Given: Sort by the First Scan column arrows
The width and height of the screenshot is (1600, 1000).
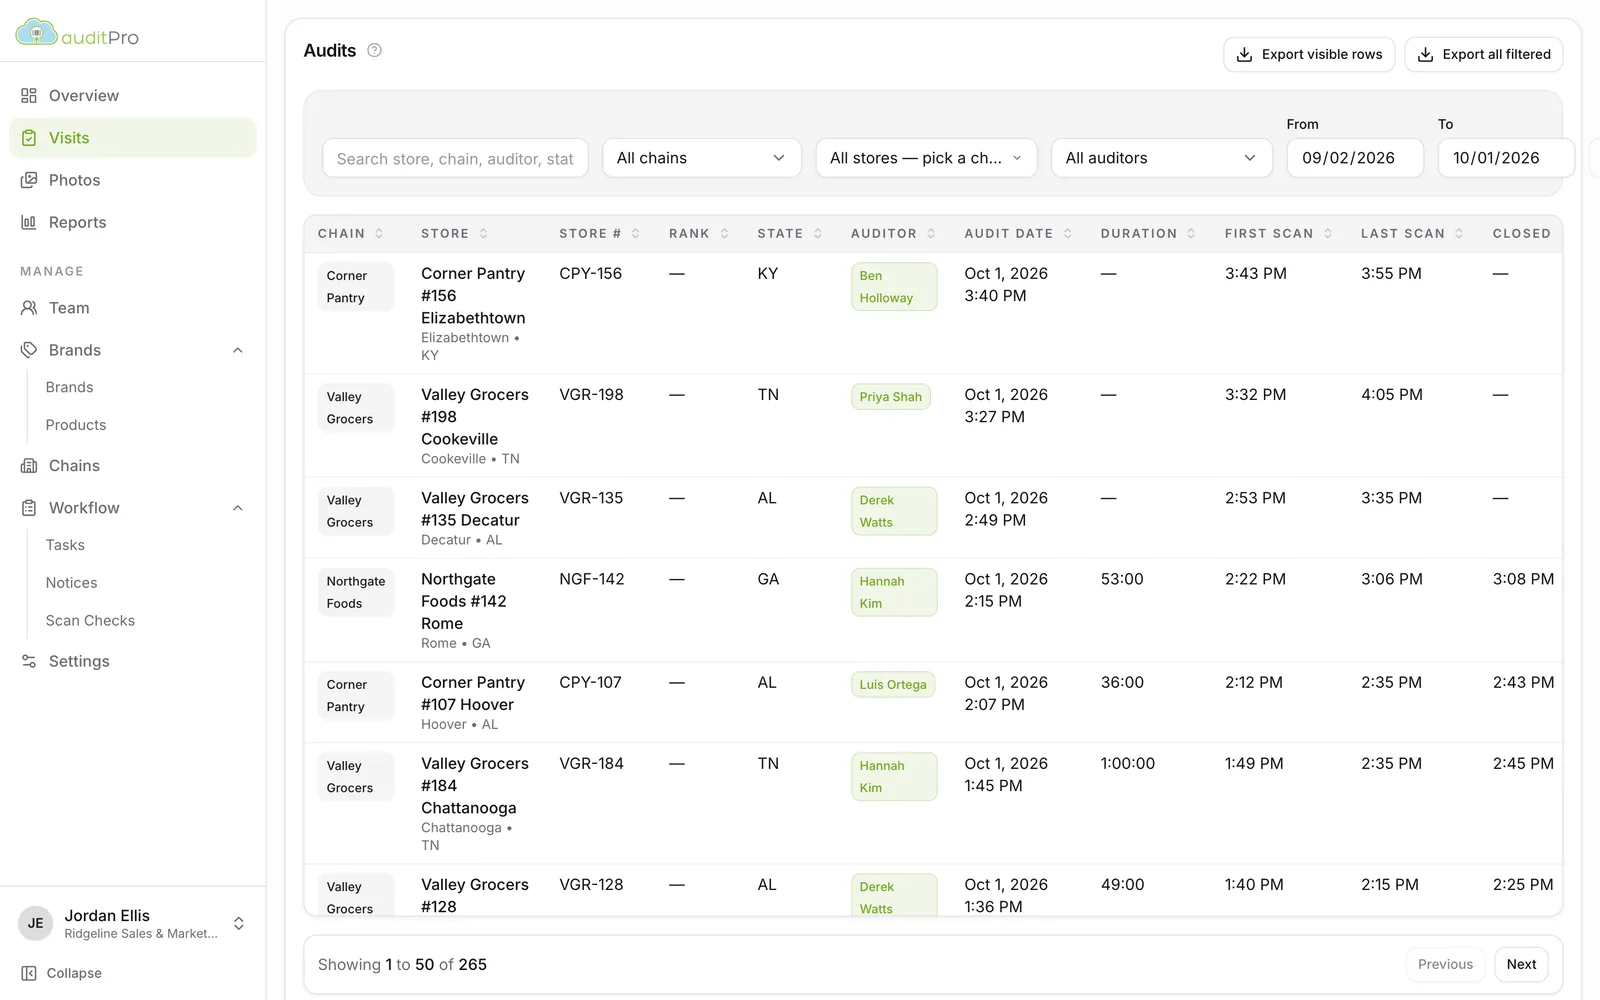Looking at the screenshot, I should tap(1328, 233).
